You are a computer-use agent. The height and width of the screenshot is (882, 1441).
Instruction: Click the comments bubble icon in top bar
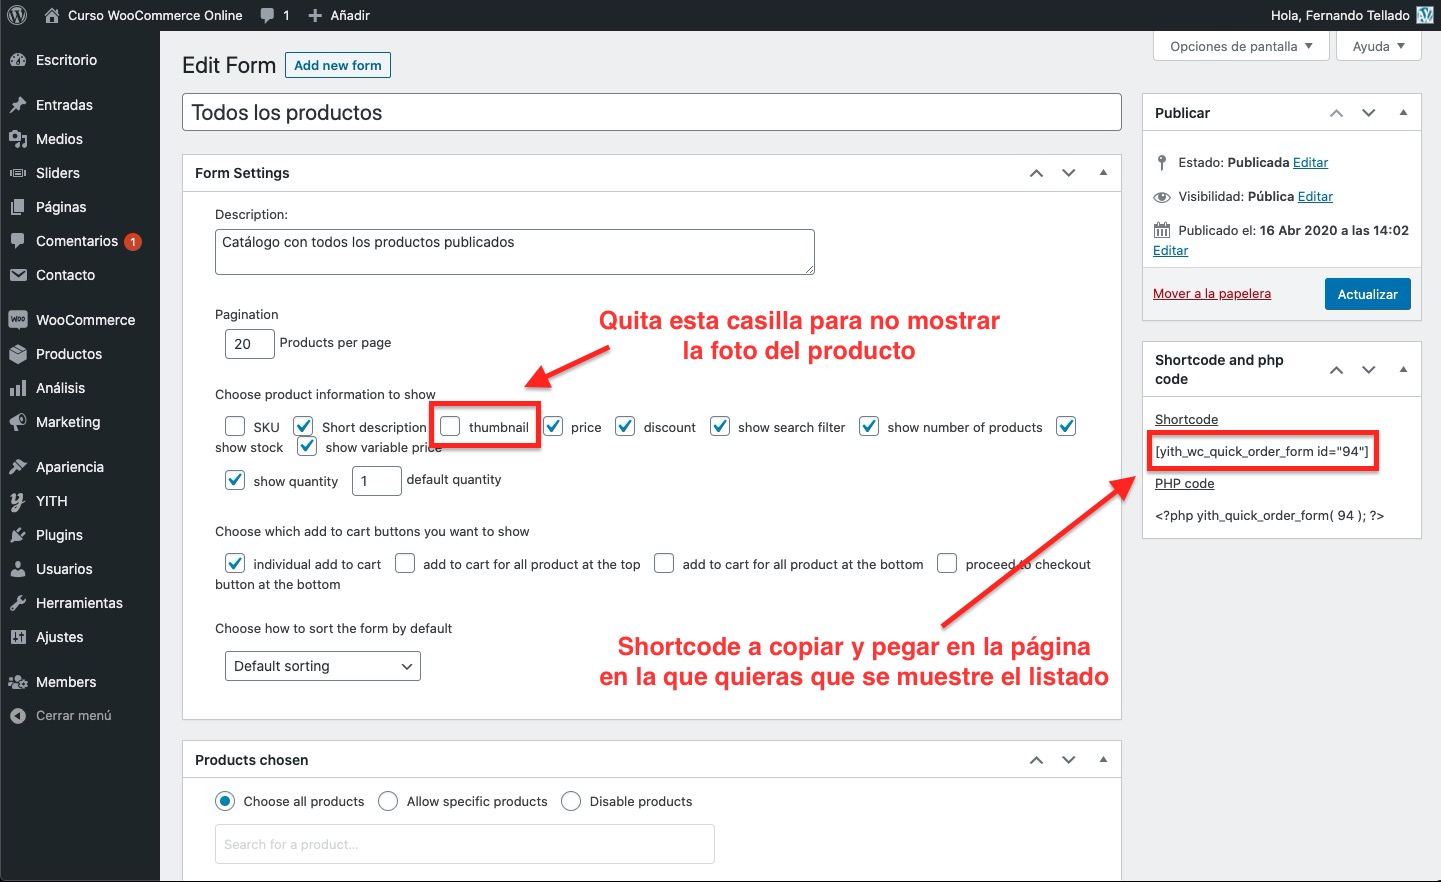click(x=267, y=15)
